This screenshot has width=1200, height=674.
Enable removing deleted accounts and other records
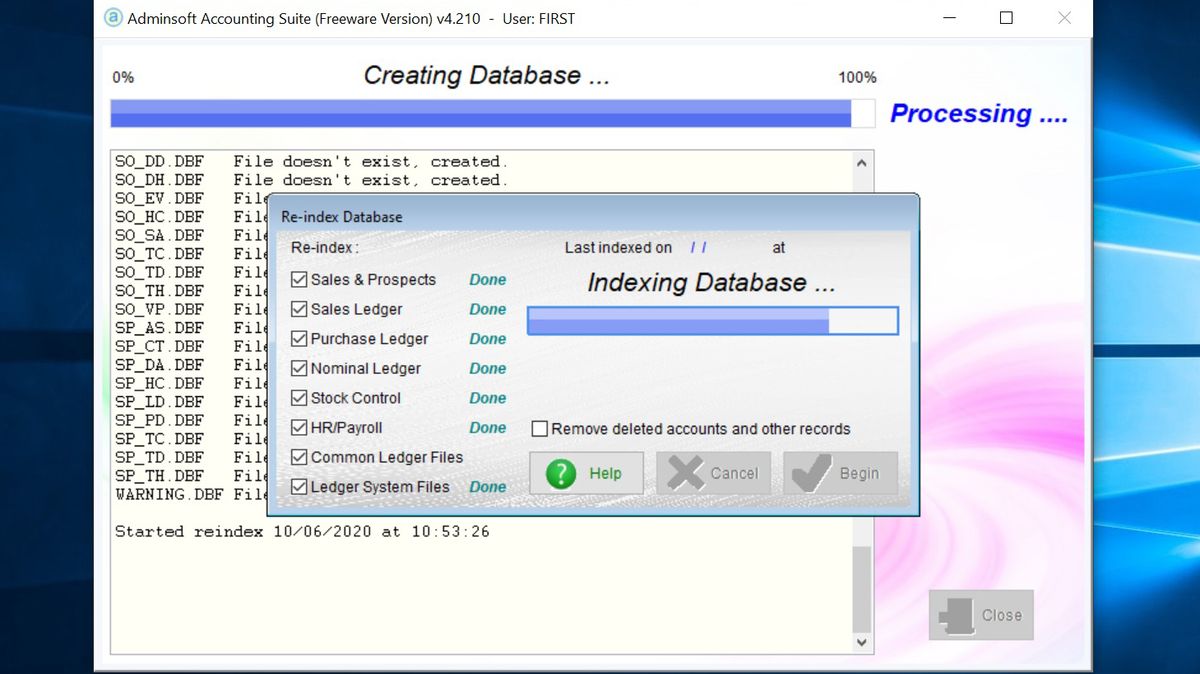540,428
